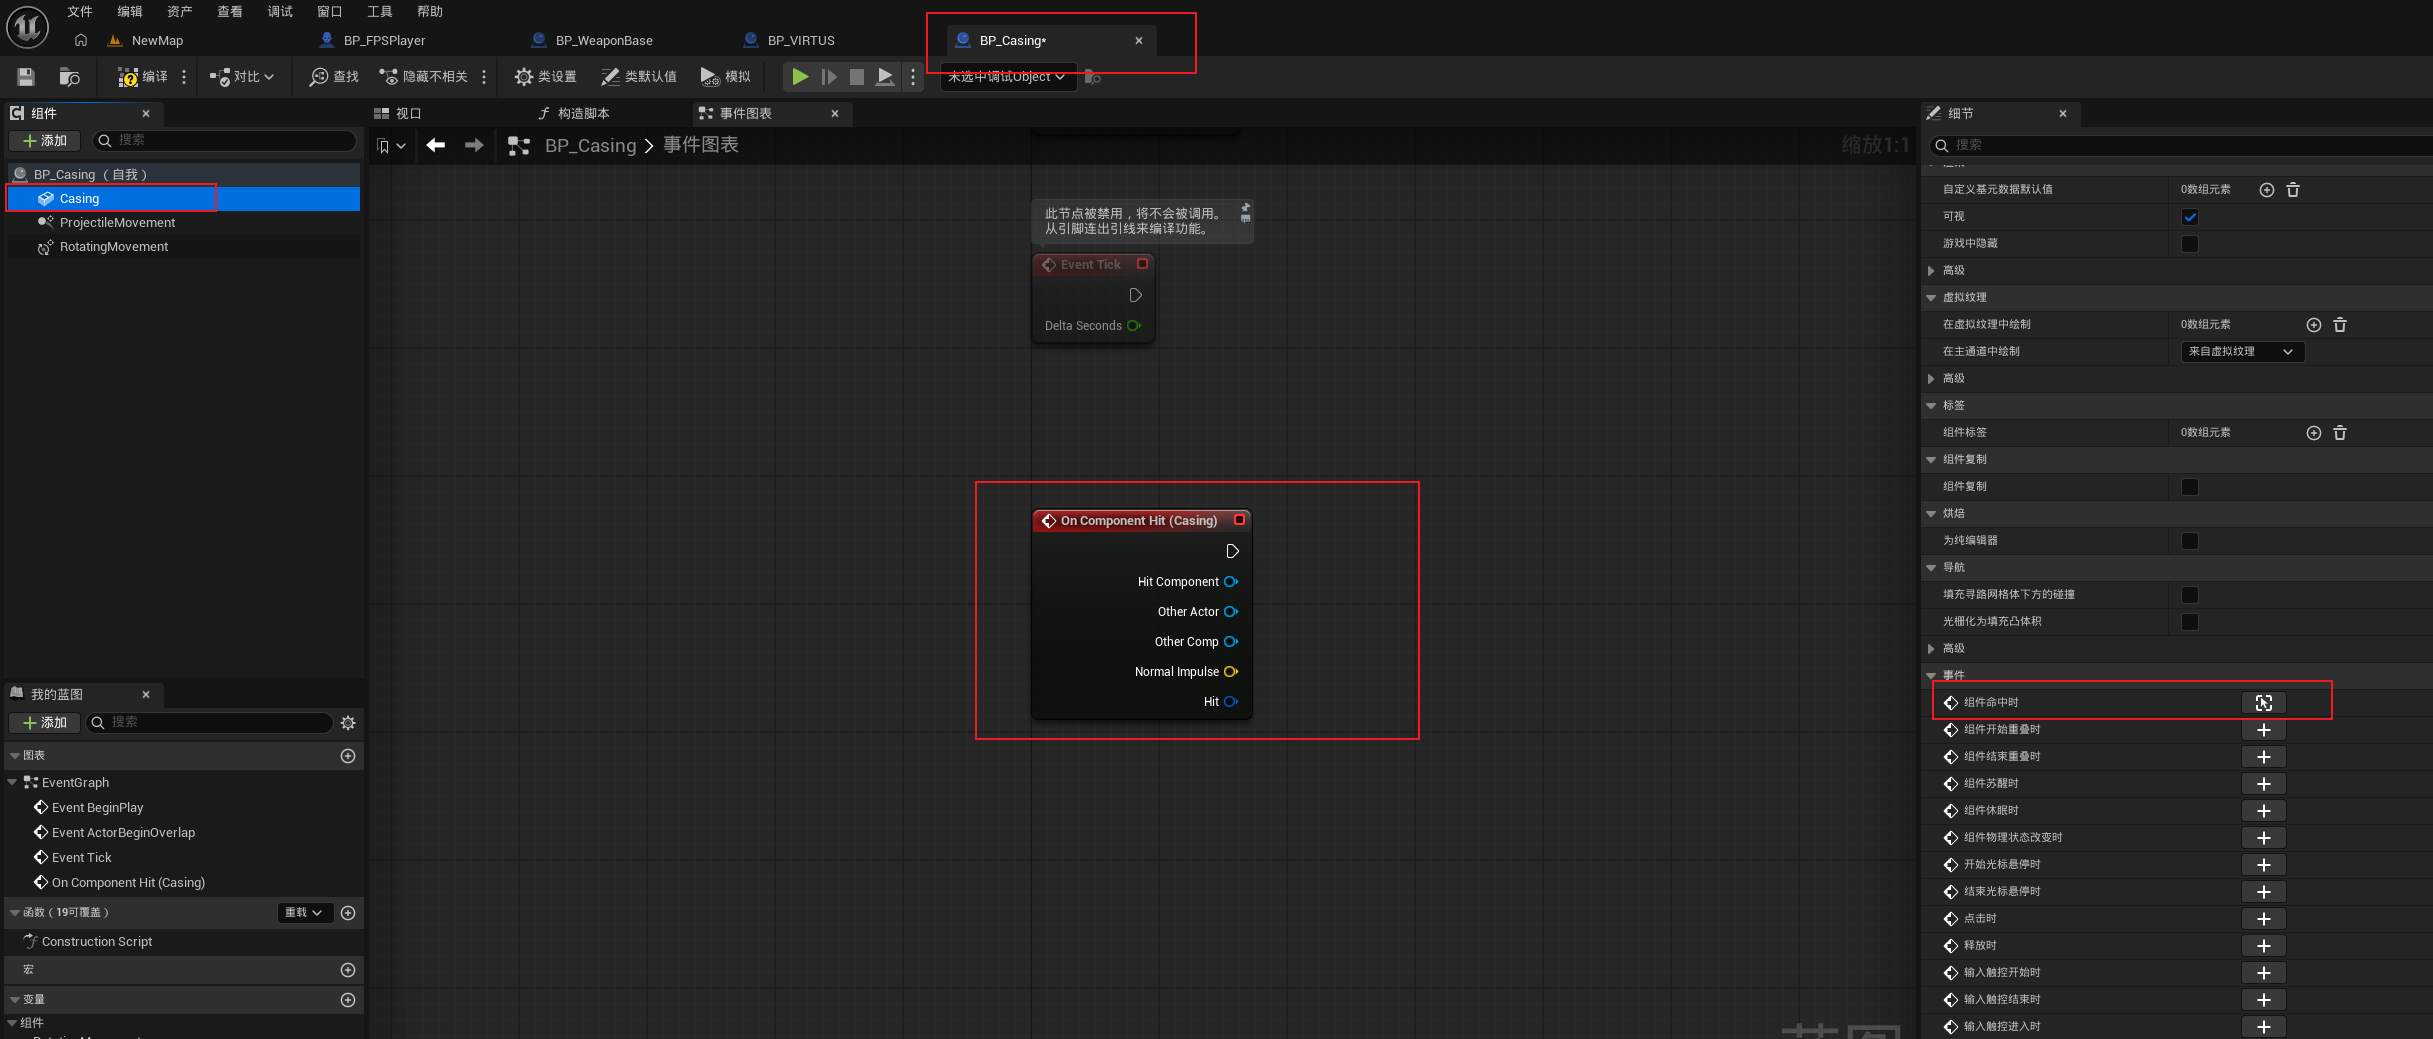The image size is (2433, 1039).
Task: View 组件命中时 event in graph
Action: (2264, 703)
